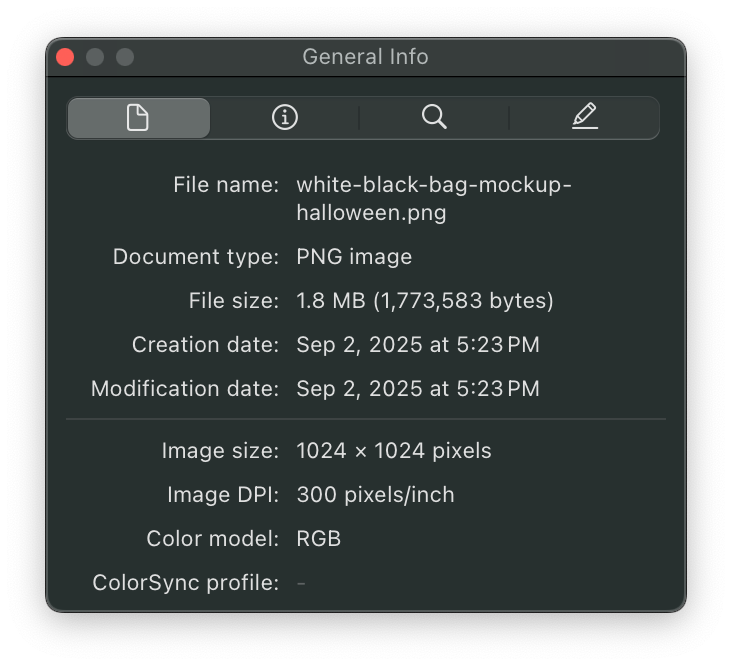
Task: Open the Annotations pencil tab
Action: coord(585,118)
